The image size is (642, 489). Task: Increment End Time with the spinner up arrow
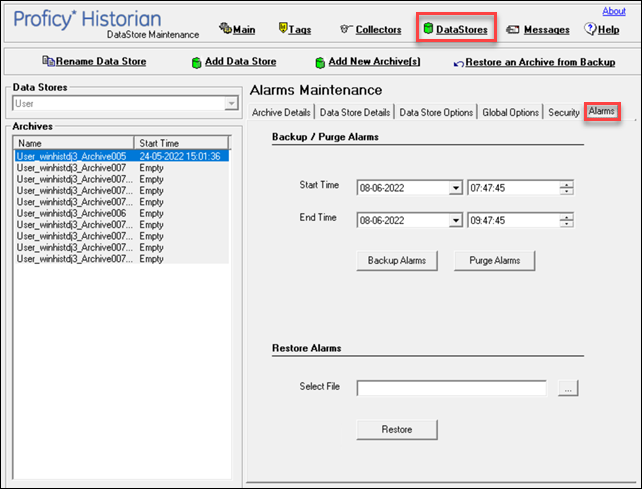pos(567,217)
